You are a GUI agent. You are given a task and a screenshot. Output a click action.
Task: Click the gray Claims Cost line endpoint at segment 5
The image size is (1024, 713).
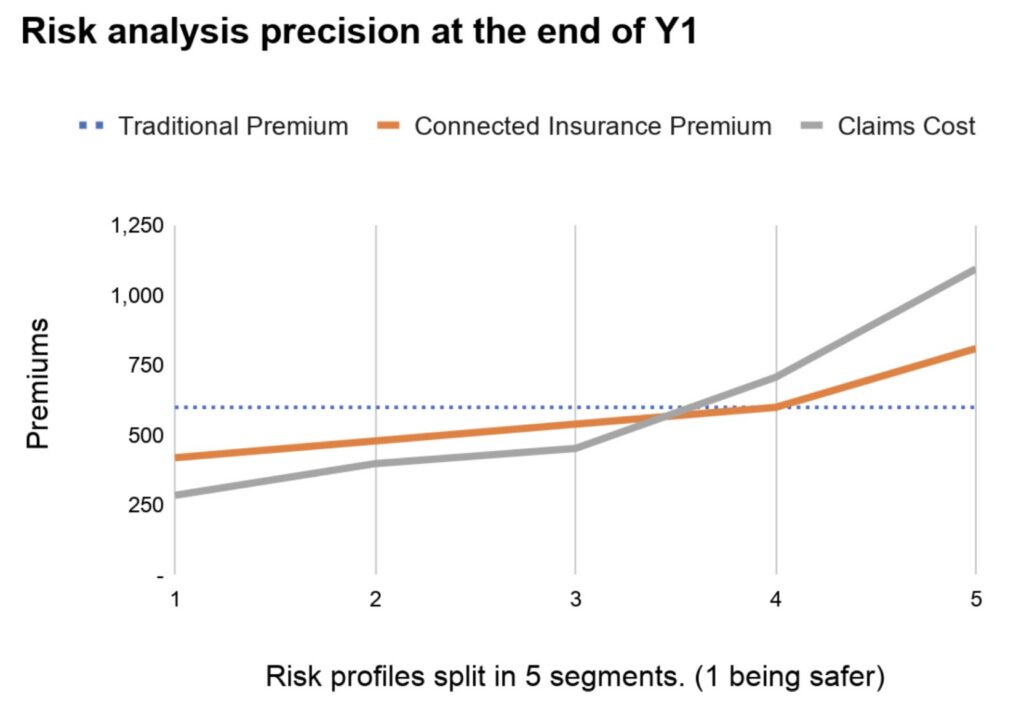[973, 270]
